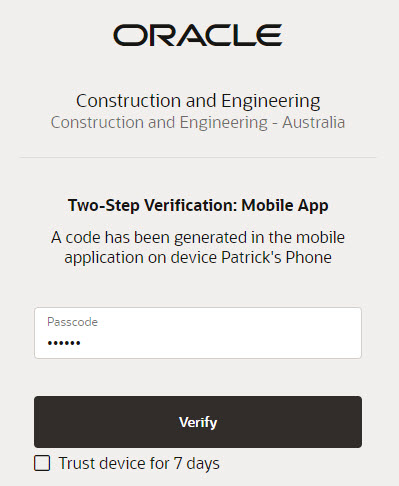The image size is (399, 486).
Task: Click the Patrick's Phone device name text
Action: (x=276, y=257)
